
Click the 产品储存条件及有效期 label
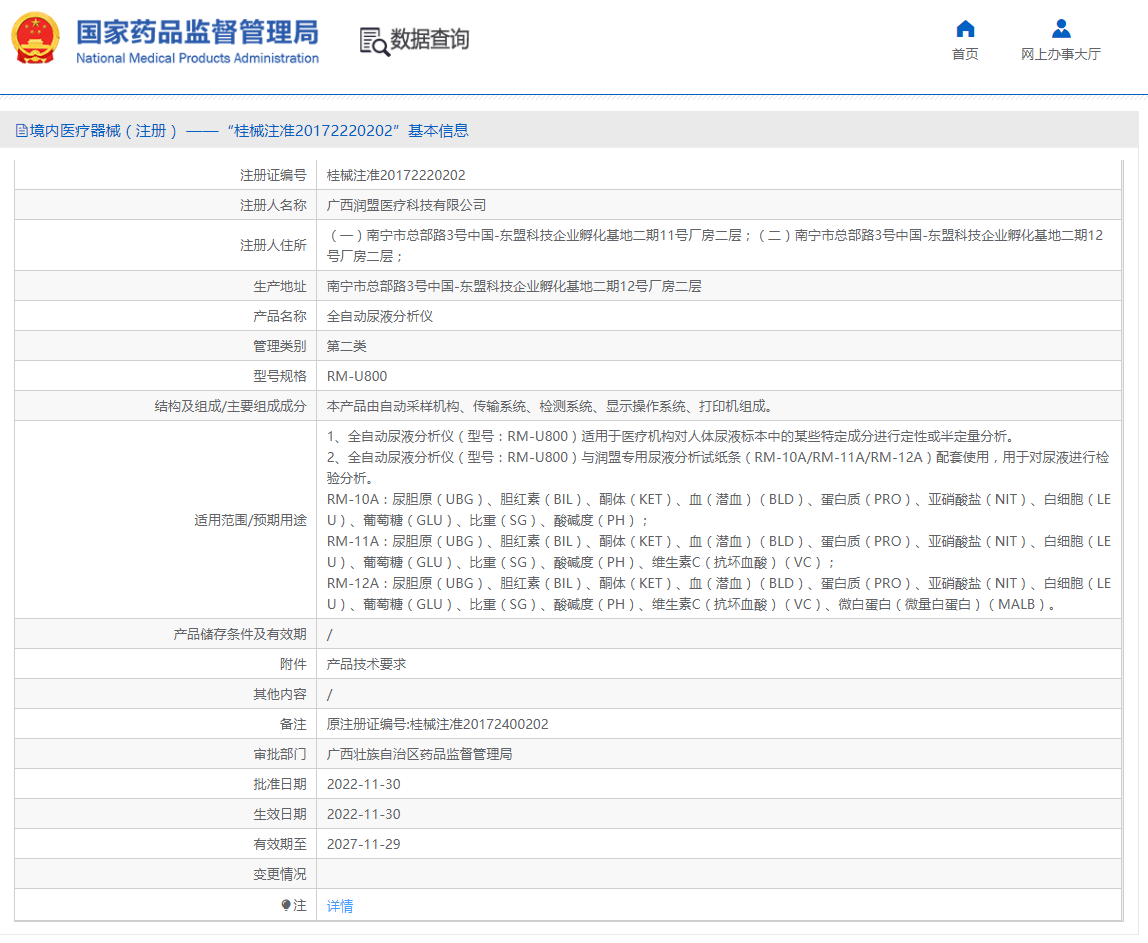point(240,634)
